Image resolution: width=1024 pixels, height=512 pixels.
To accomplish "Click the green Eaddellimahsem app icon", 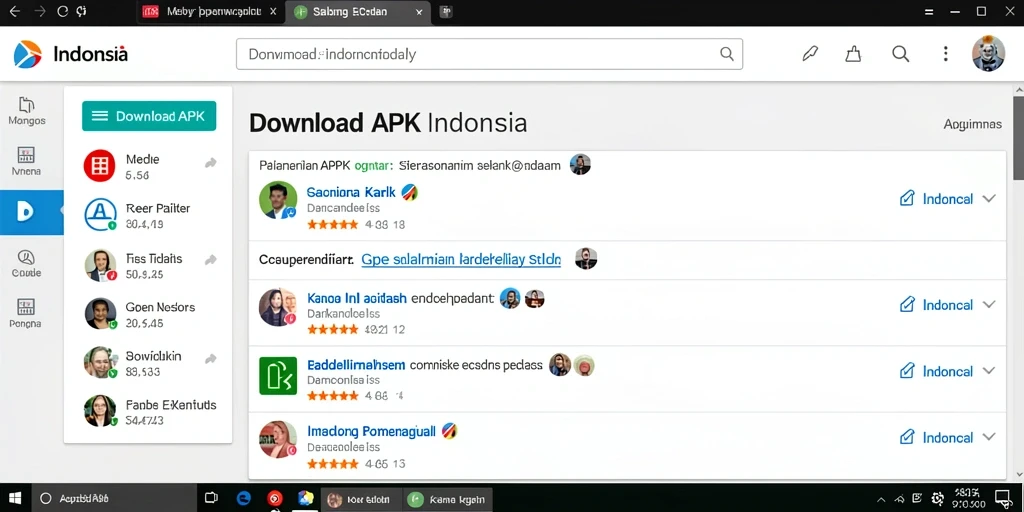I will pos(278,376).
